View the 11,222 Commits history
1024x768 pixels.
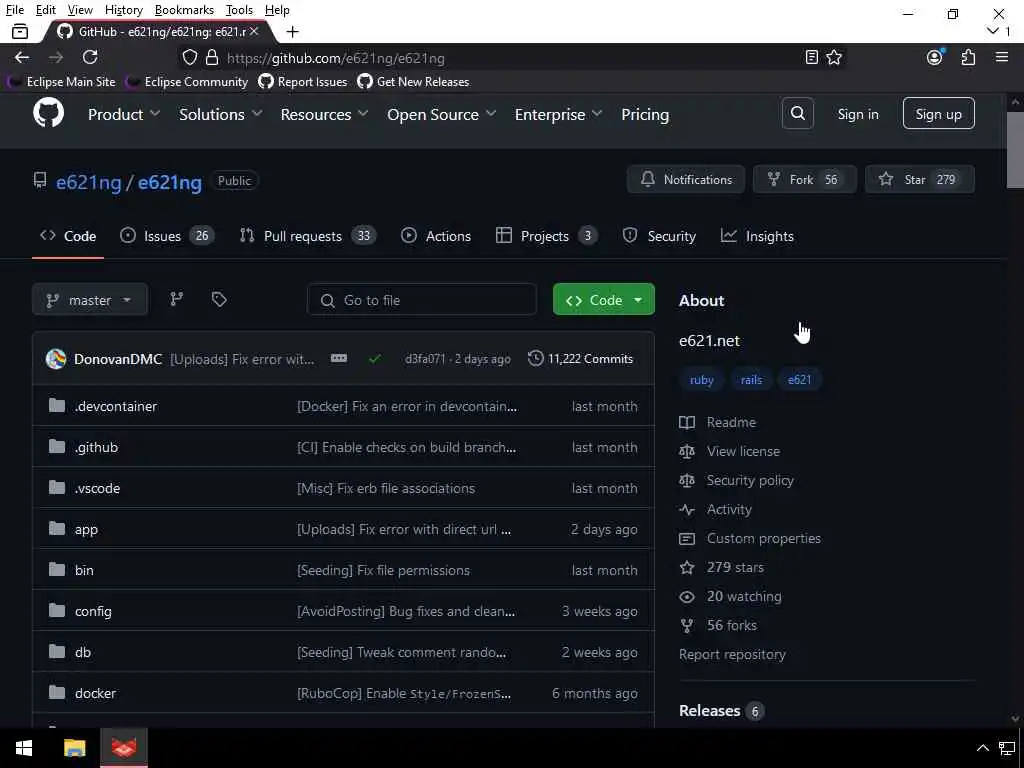pyautogui.click(x=581, y=359)
